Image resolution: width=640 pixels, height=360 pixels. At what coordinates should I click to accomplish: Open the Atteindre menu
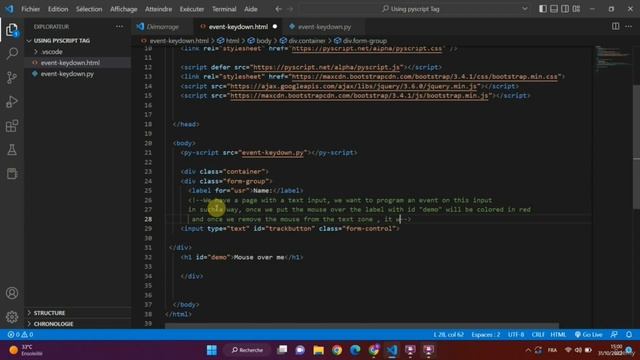pos(158,9)
